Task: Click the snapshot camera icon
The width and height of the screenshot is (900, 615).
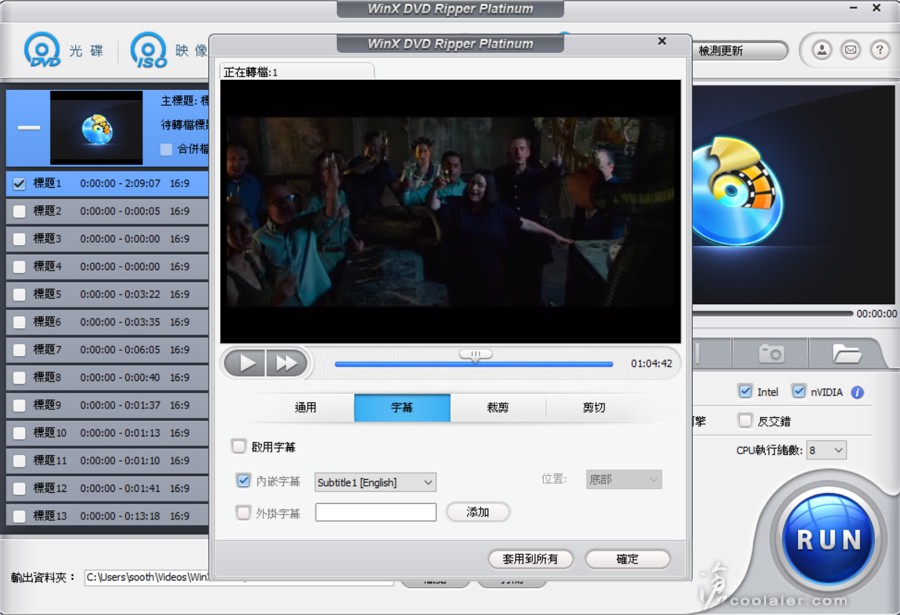Action: [x=771, y=353]
